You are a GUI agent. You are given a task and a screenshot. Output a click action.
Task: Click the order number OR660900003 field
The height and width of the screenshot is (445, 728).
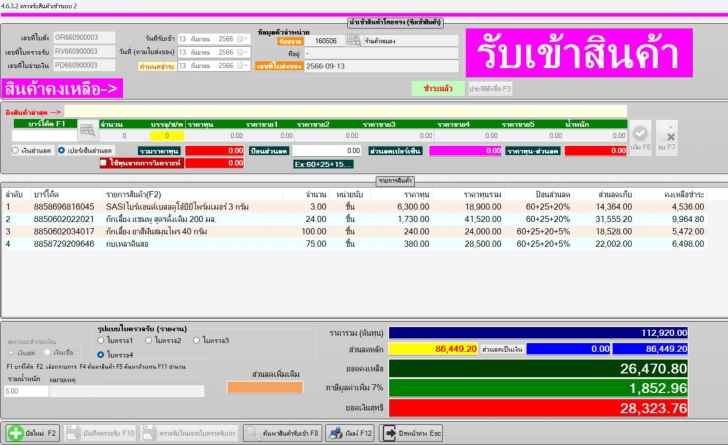tap(84, 37)
